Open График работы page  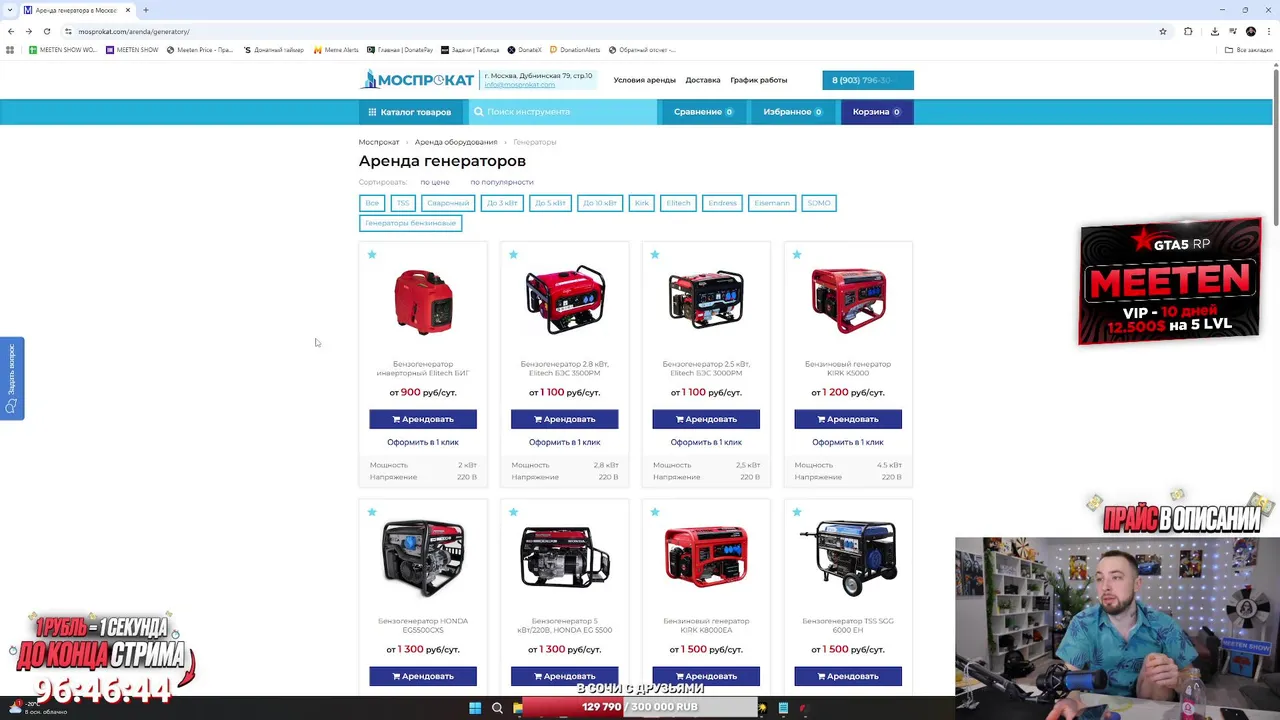(x=759, y=80)
